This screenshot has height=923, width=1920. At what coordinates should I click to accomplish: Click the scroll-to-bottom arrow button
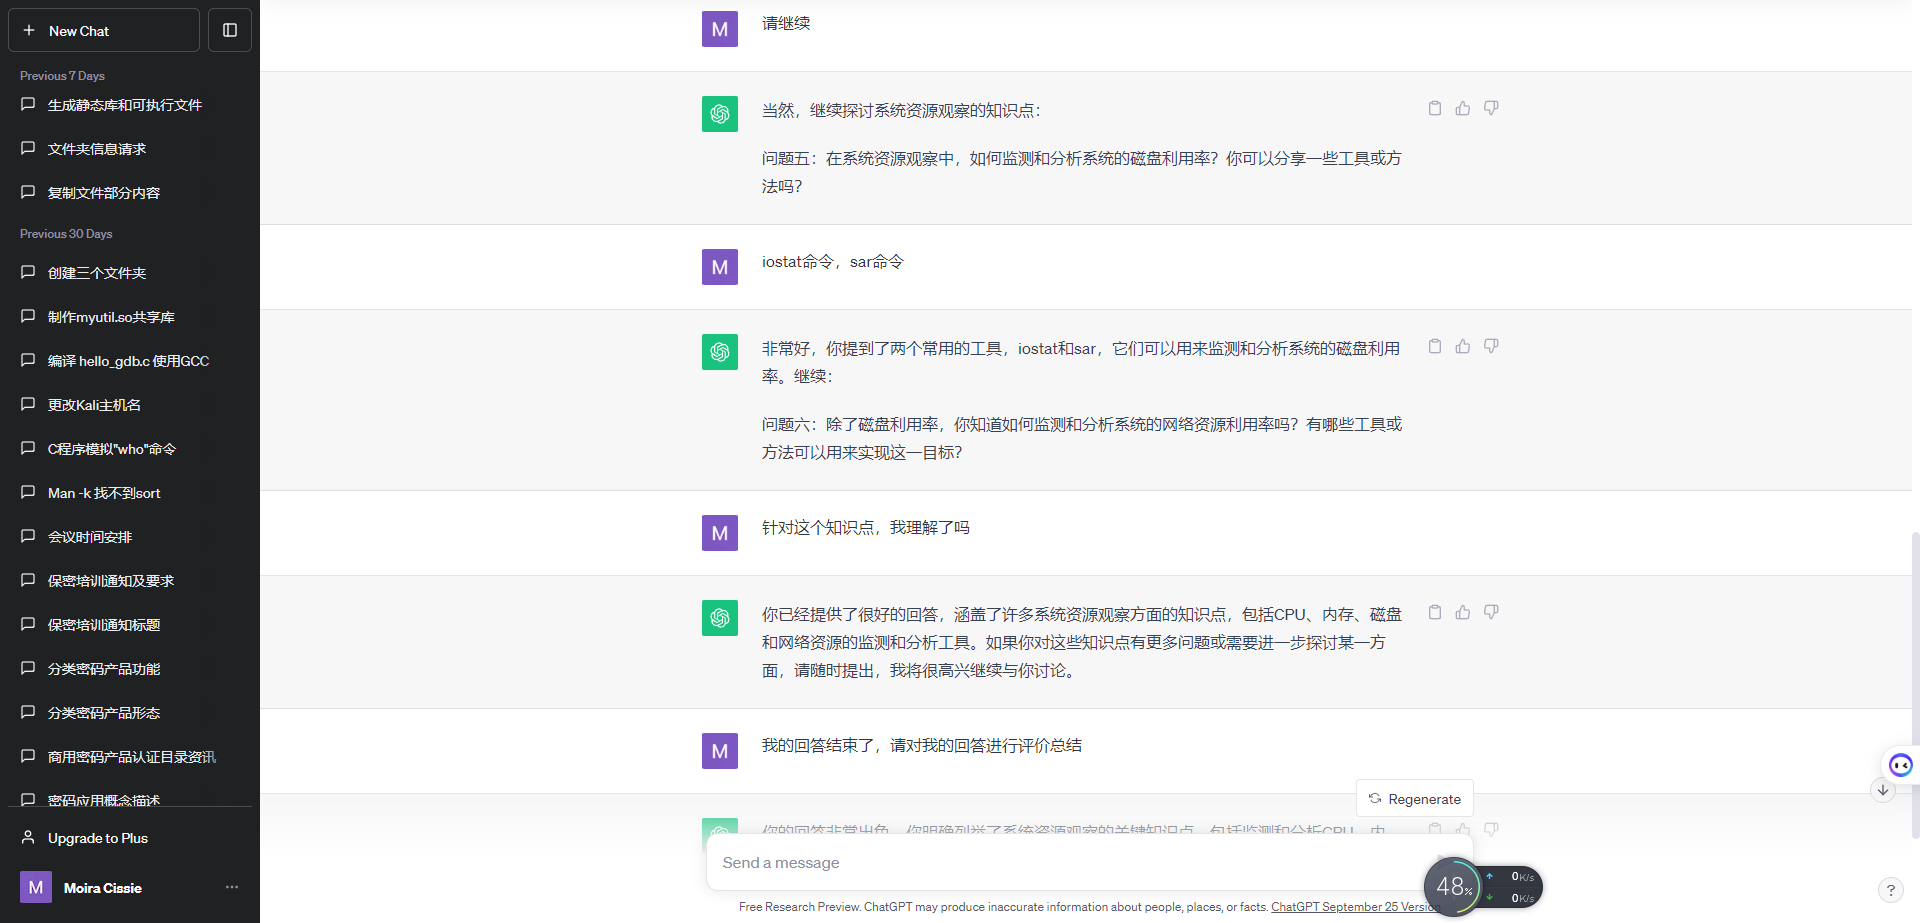click(1883, 790)
